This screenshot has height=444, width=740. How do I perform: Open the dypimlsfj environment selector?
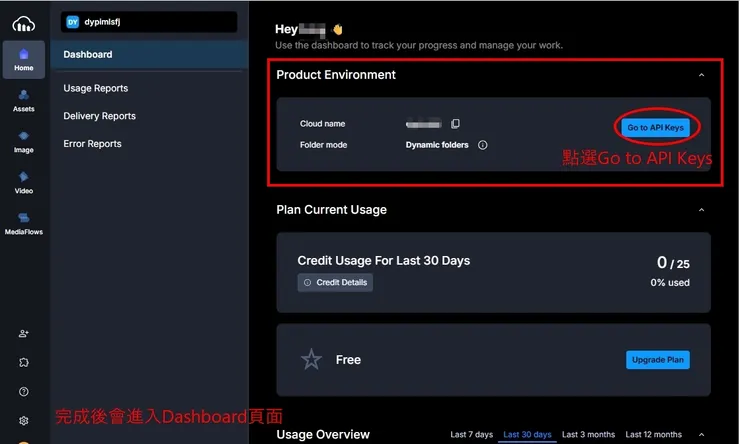click(x=149, y=22)
